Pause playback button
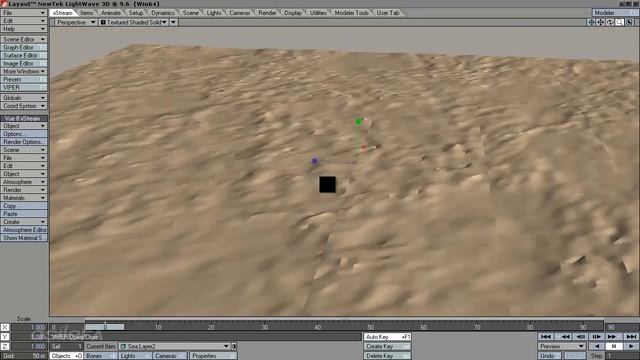Screen dimensions: 640x360 click(x=613, y=346)
